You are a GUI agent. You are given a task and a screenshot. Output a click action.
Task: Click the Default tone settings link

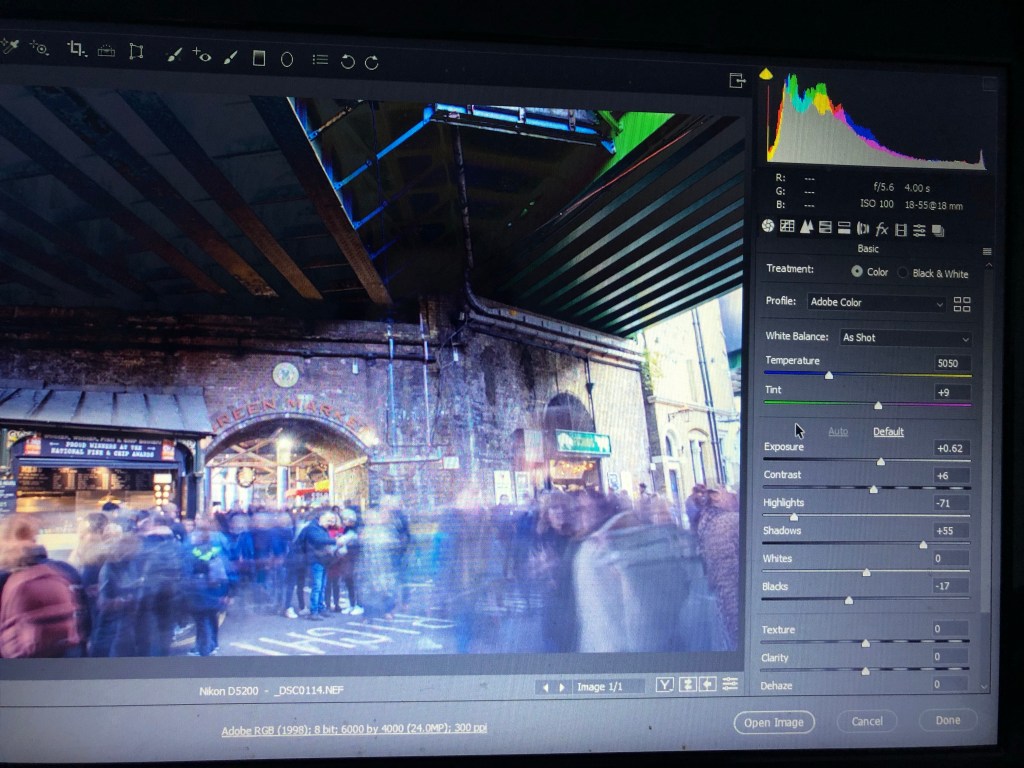click(888, 432)
